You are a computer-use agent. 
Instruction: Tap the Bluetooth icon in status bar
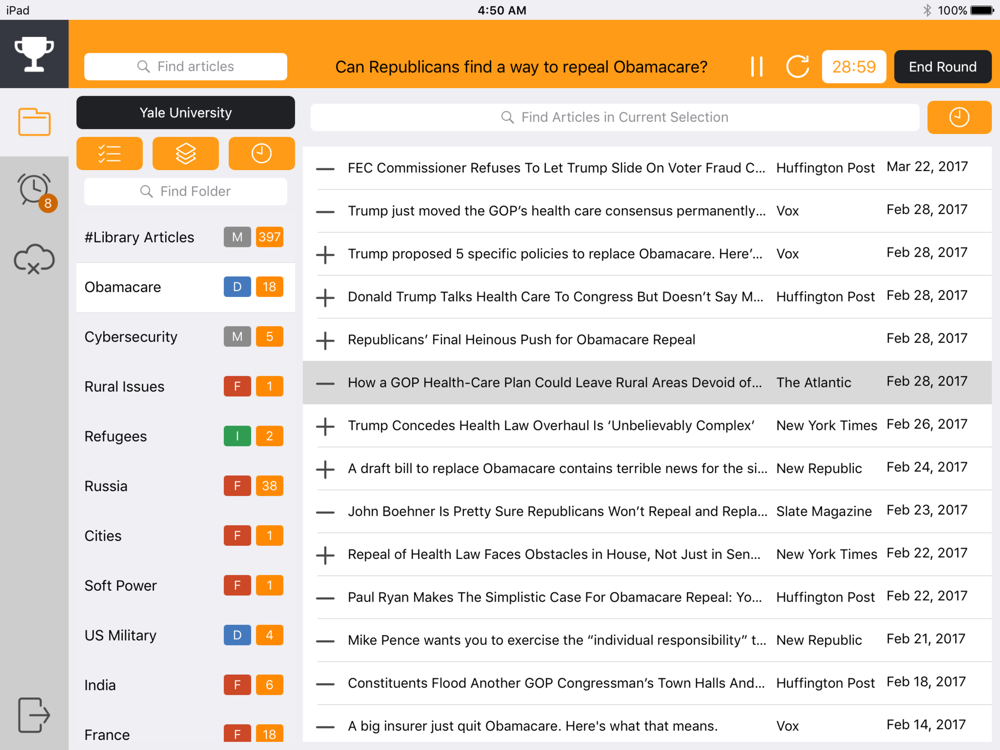[x=927, y=10]
